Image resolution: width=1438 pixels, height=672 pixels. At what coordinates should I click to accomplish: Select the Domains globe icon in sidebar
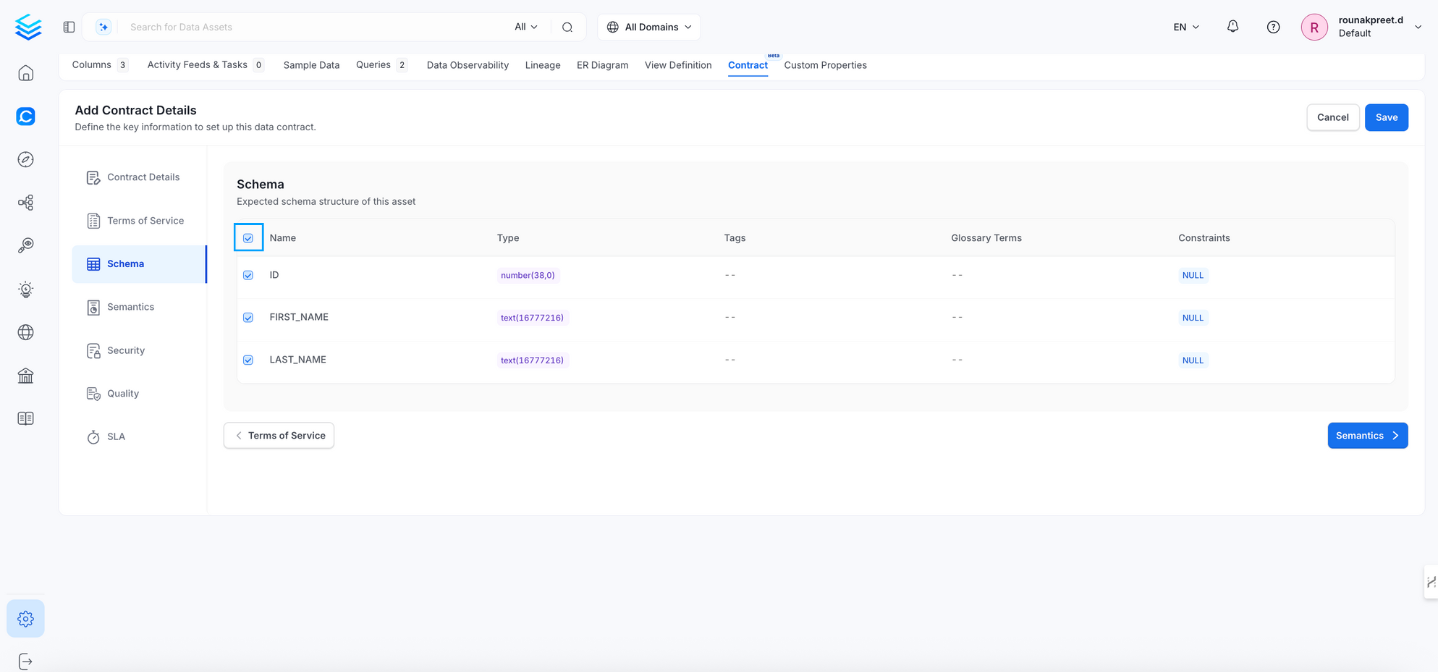point(26,332)
